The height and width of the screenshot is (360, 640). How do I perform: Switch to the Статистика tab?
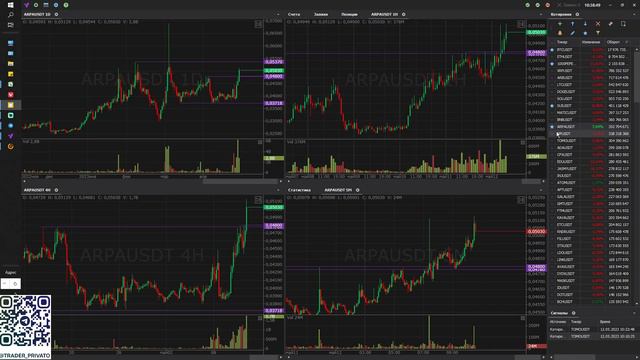tap(299, 190)
